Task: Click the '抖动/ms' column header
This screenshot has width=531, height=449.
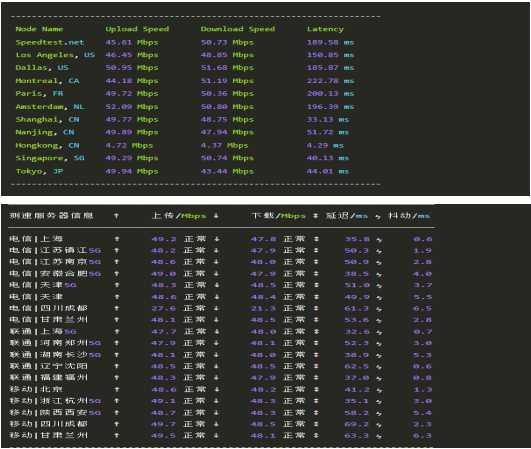Action: pos(409,216)
